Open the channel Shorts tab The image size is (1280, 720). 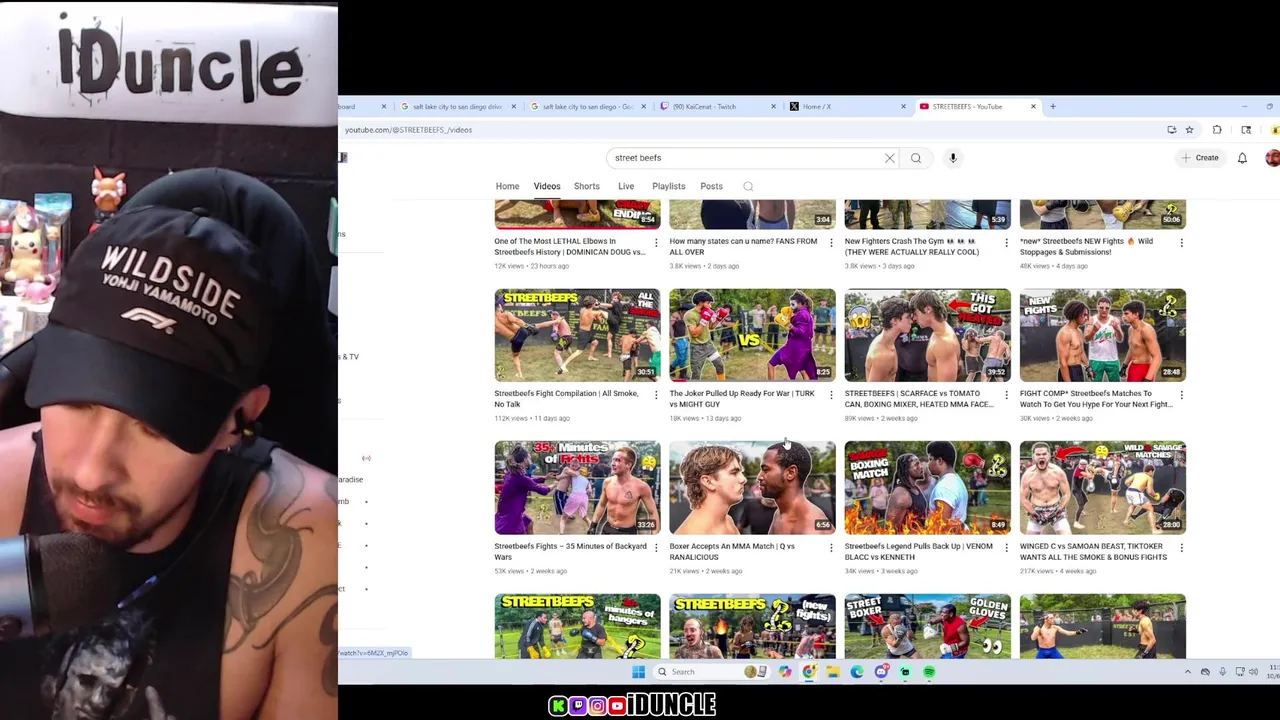tap(587, 186)
